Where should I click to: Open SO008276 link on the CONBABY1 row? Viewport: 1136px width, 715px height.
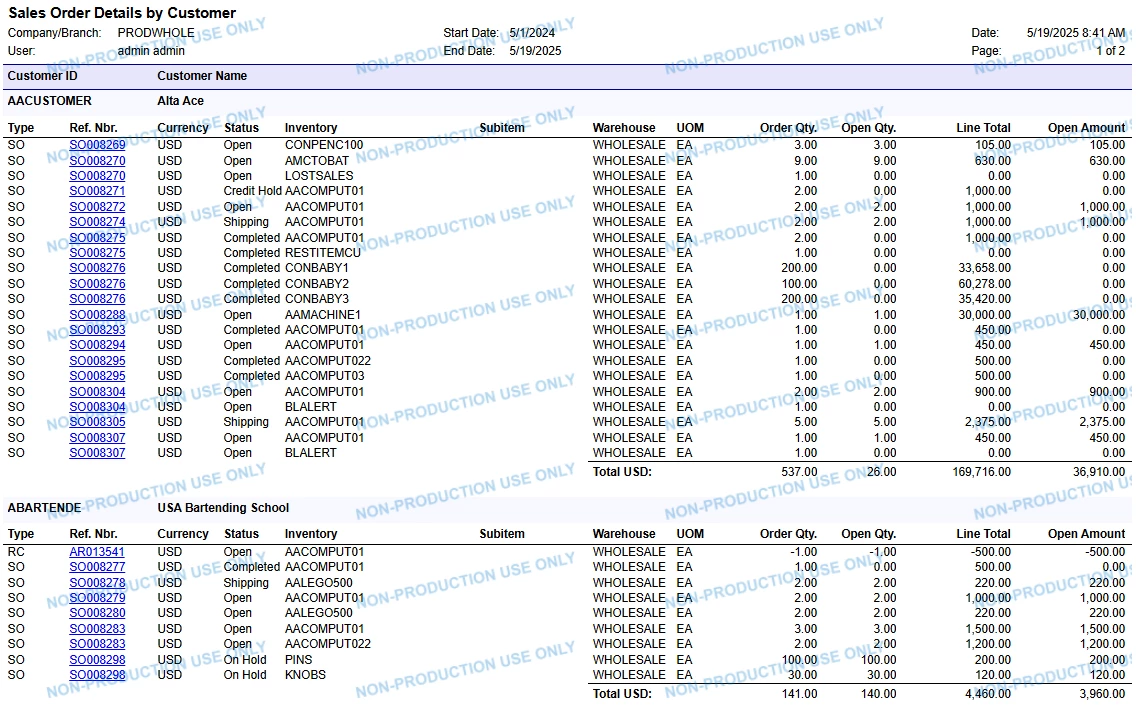coord(97,268)
